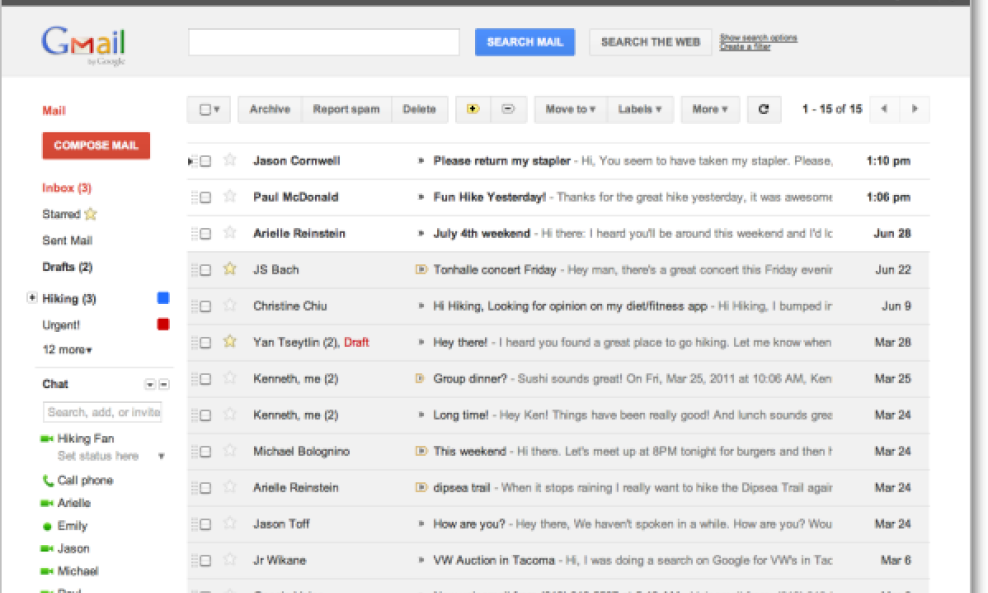This screenshot has height=593, width=988.
Task: Click importance marker on Tonhalle concert email
Action: tap(421, 270)
